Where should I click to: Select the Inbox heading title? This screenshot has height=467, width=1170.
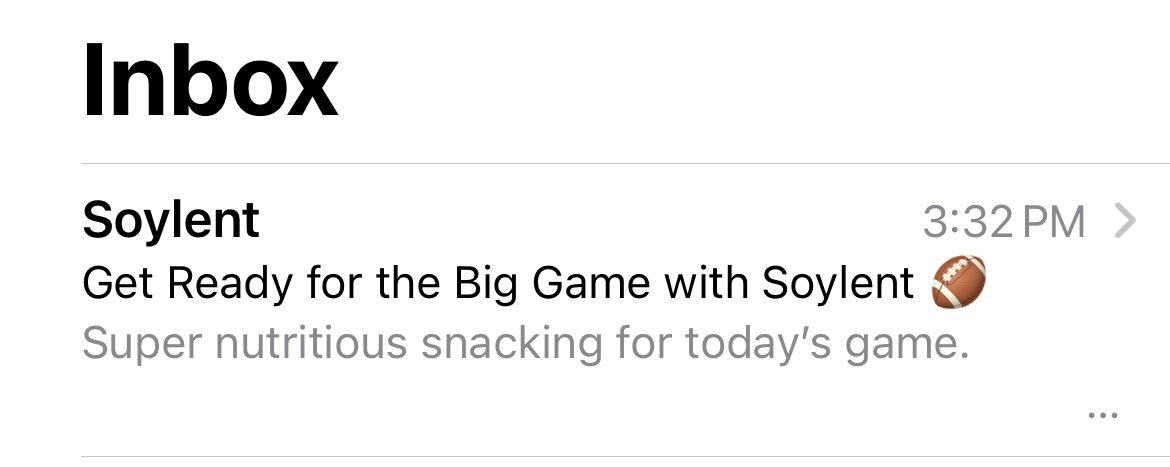pyautogui.click(x=210, y=80)
